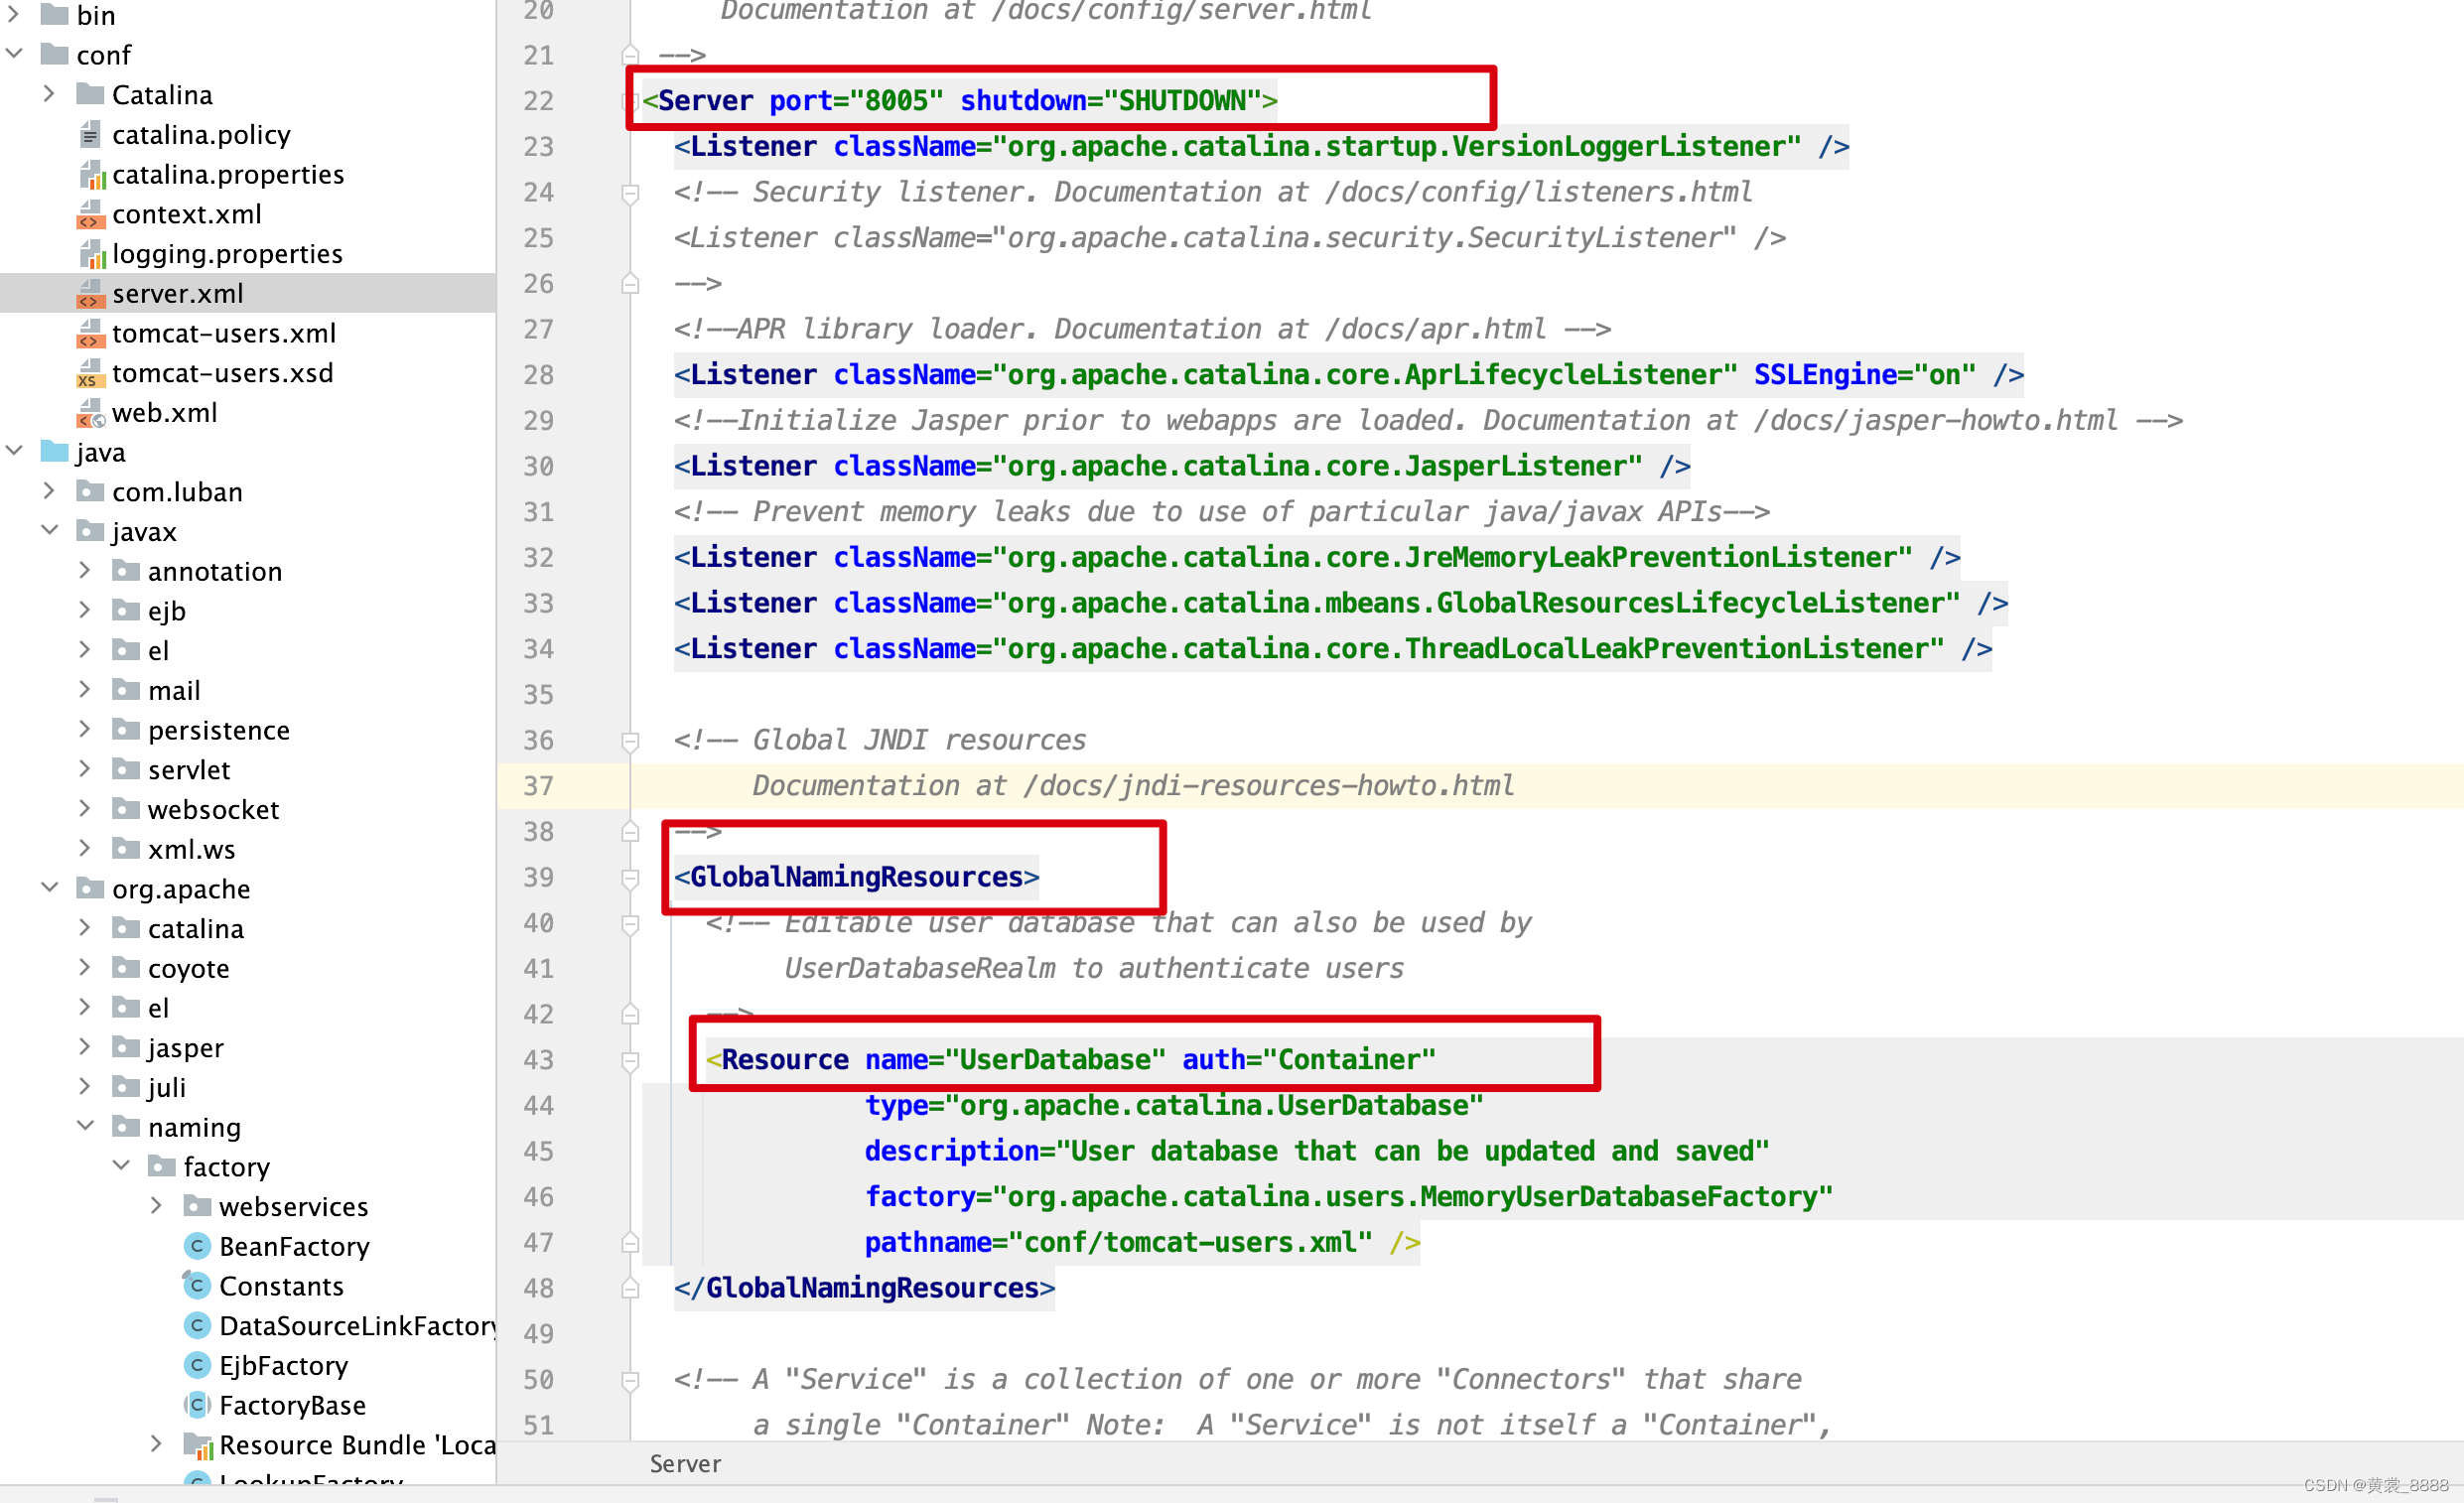Image resolution: width=2464 pixels, height=1503 pixels.
Task: Select the xml.ws package
Action: pyautogui.click(x=248, y=849)
